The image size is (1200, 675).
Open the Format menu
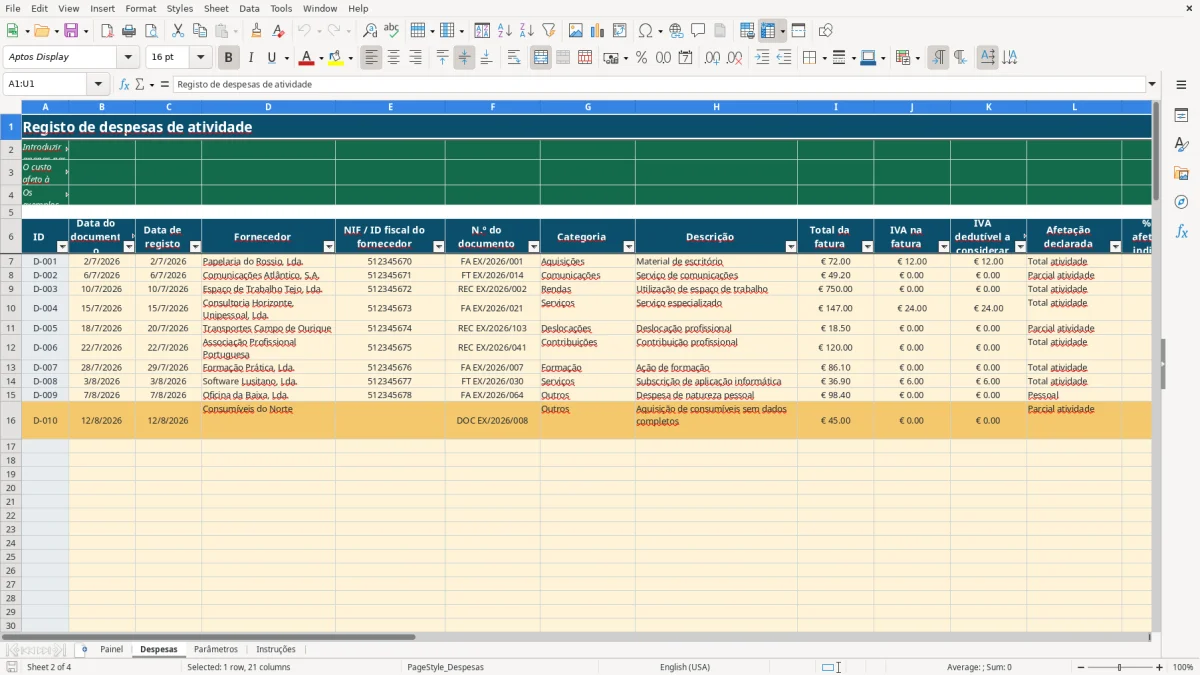pos(140,8)
